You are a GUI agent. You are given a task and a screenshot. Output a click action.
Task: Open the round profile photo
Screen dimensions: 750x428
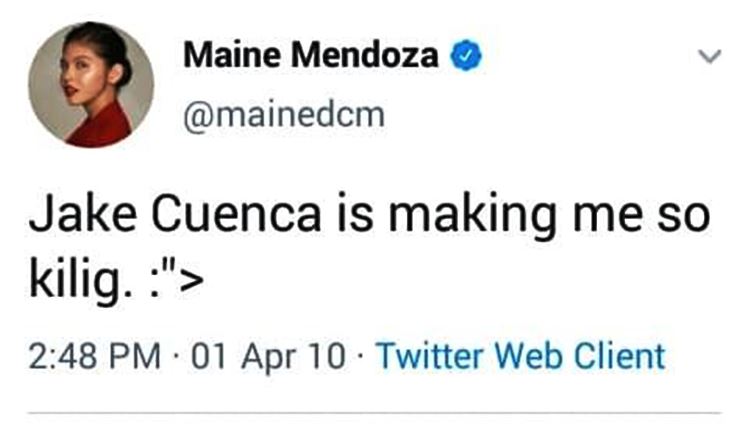(91, 85)
